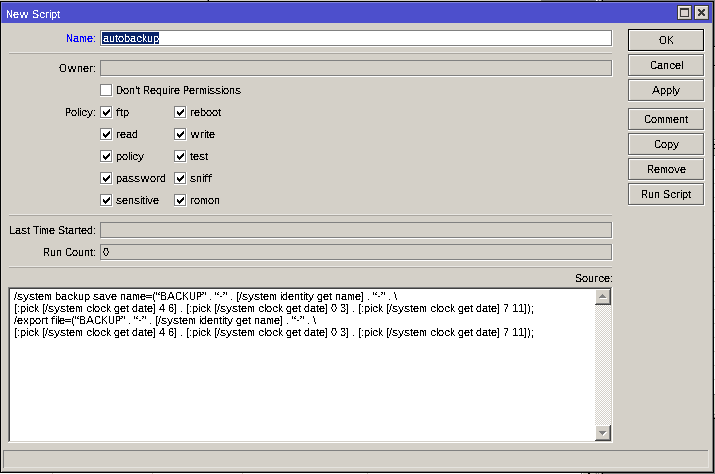Image resolution: width=715 pixels, height=474 pixels.
Task: Apply the script changes
Action: coord(665,90)
